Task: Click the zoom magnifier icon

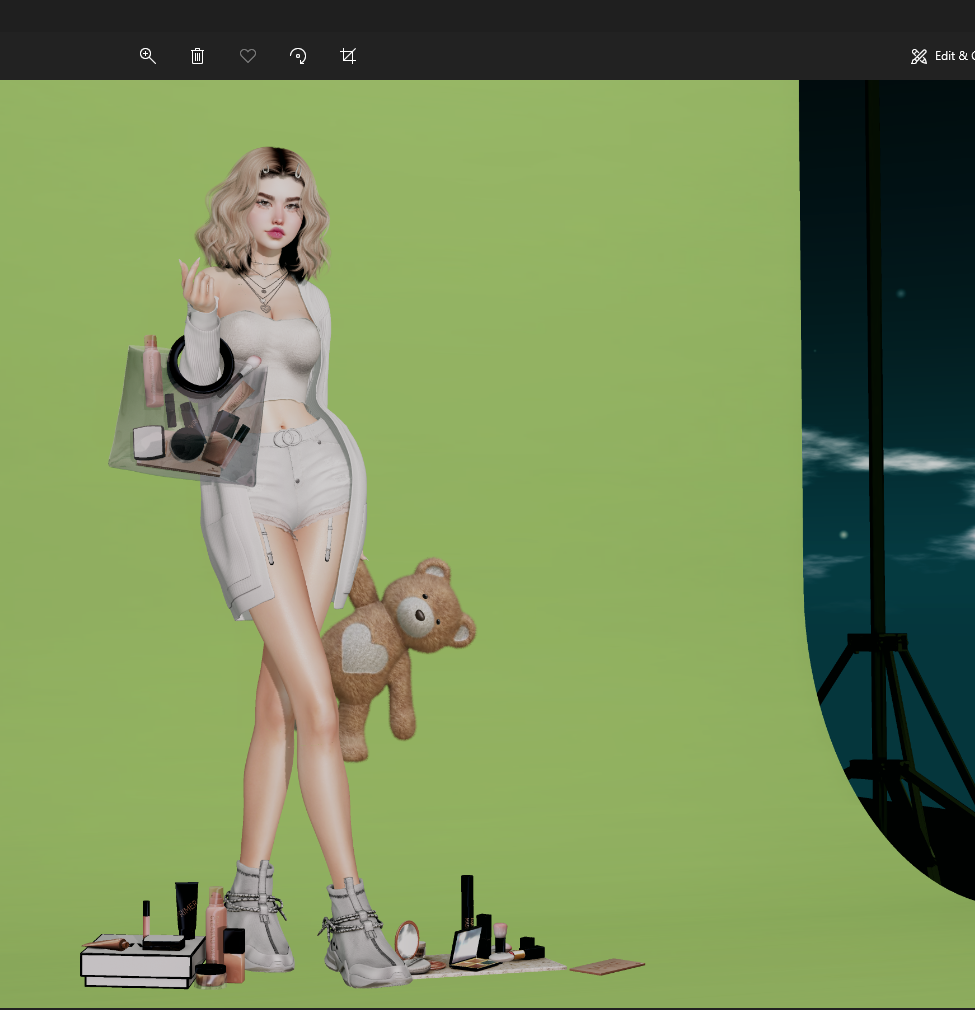Action: (147, 56)
